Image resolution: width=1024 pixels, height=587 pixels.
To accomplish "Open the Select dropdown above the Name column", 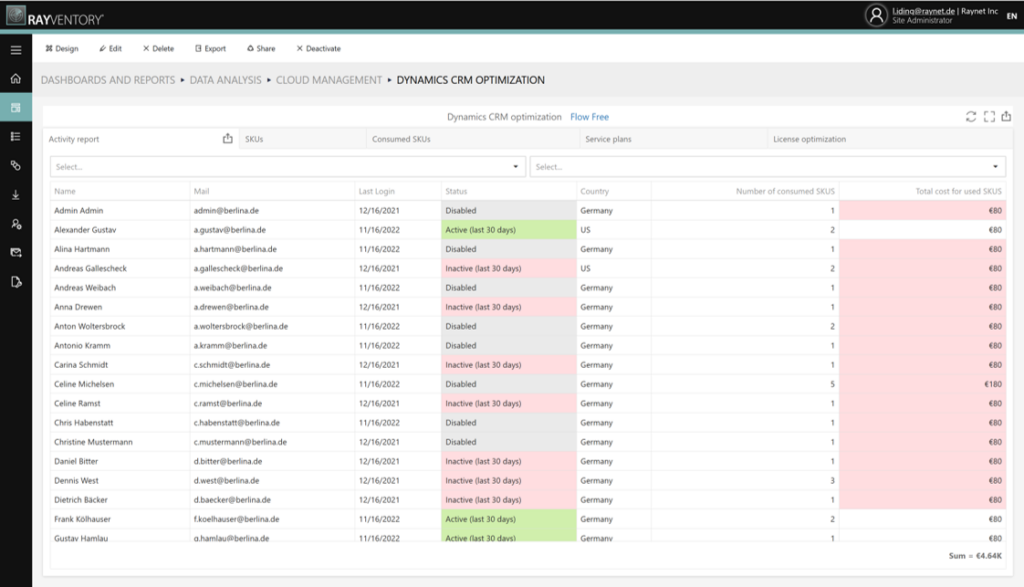I will coord(287,167).
